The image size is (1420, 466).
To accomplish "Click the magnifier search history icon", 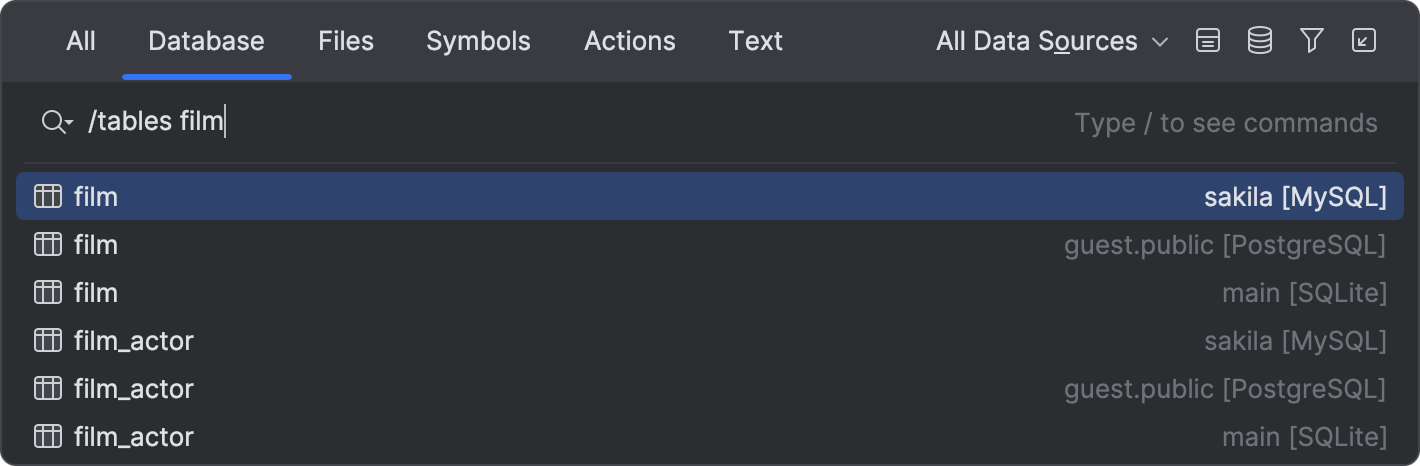I will pos(56,123).
